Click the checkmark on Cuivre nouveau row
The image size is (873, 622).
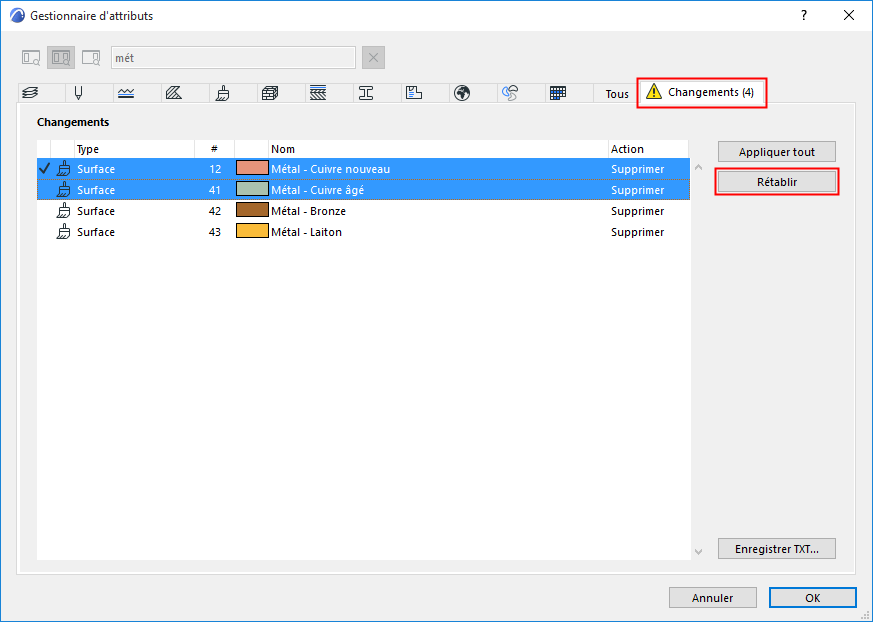pos(45,168)
